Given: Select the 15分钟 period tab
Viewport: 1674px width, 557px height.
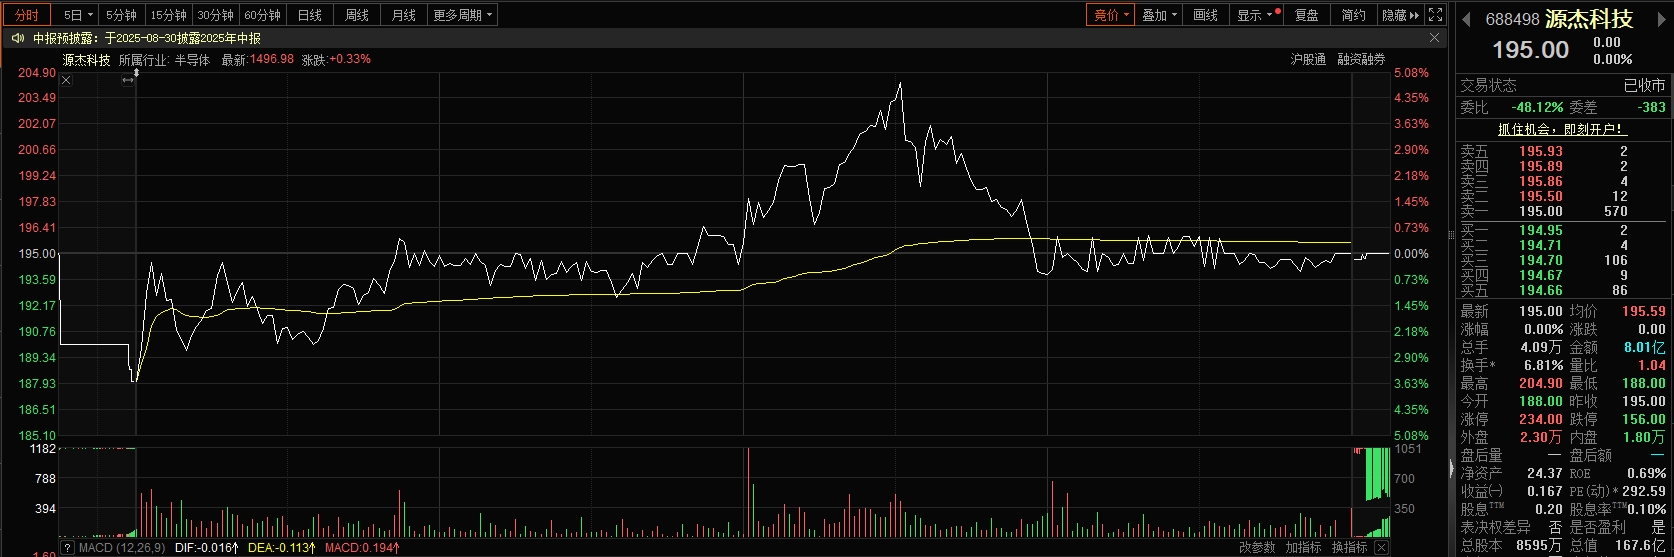Looking at the screenshot, I should (x=168, y=15).
